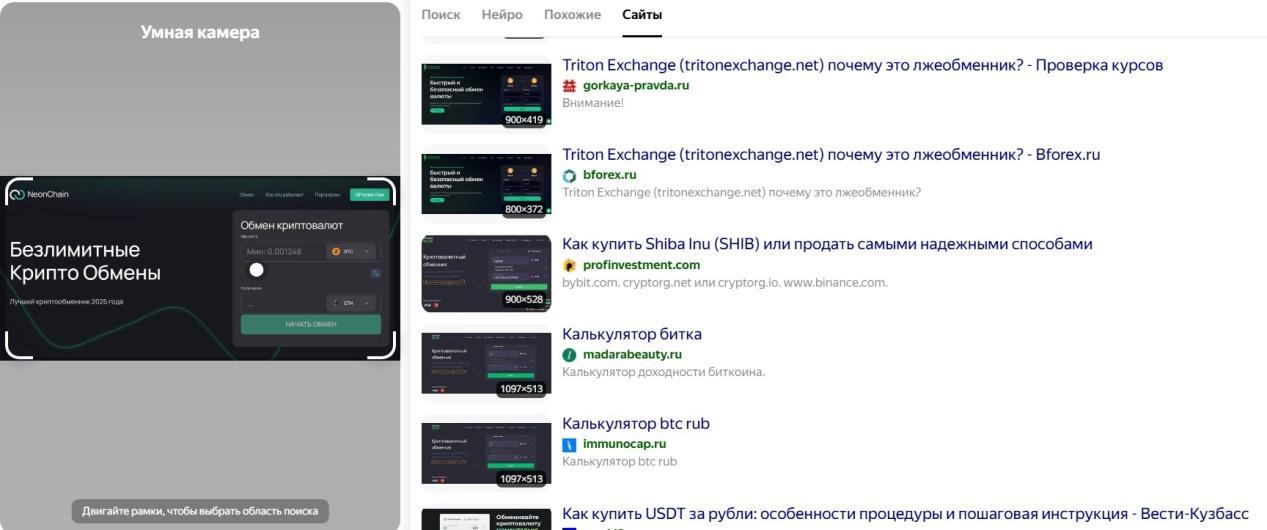This screenshot has height=530, width=1267.
Task: Click the NeonChain logo icon in preview
Action: coord(17,194)
